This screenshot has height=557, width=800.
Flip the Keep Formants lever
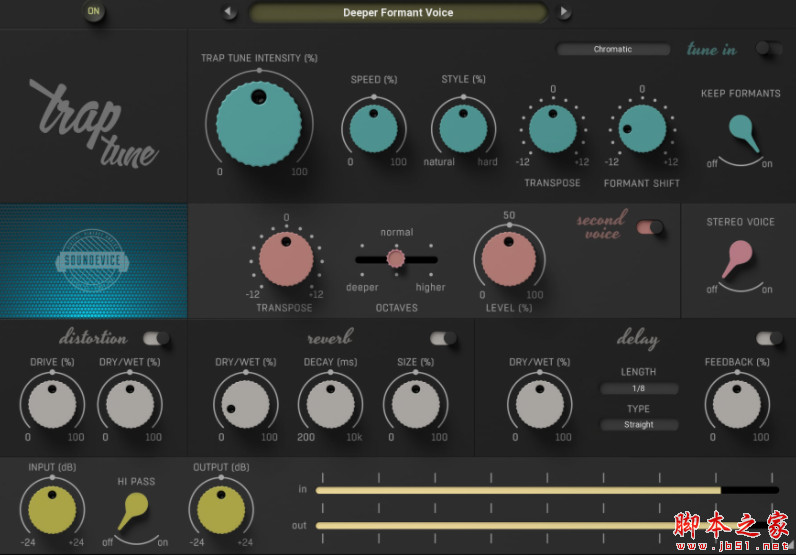pos(743,133)
